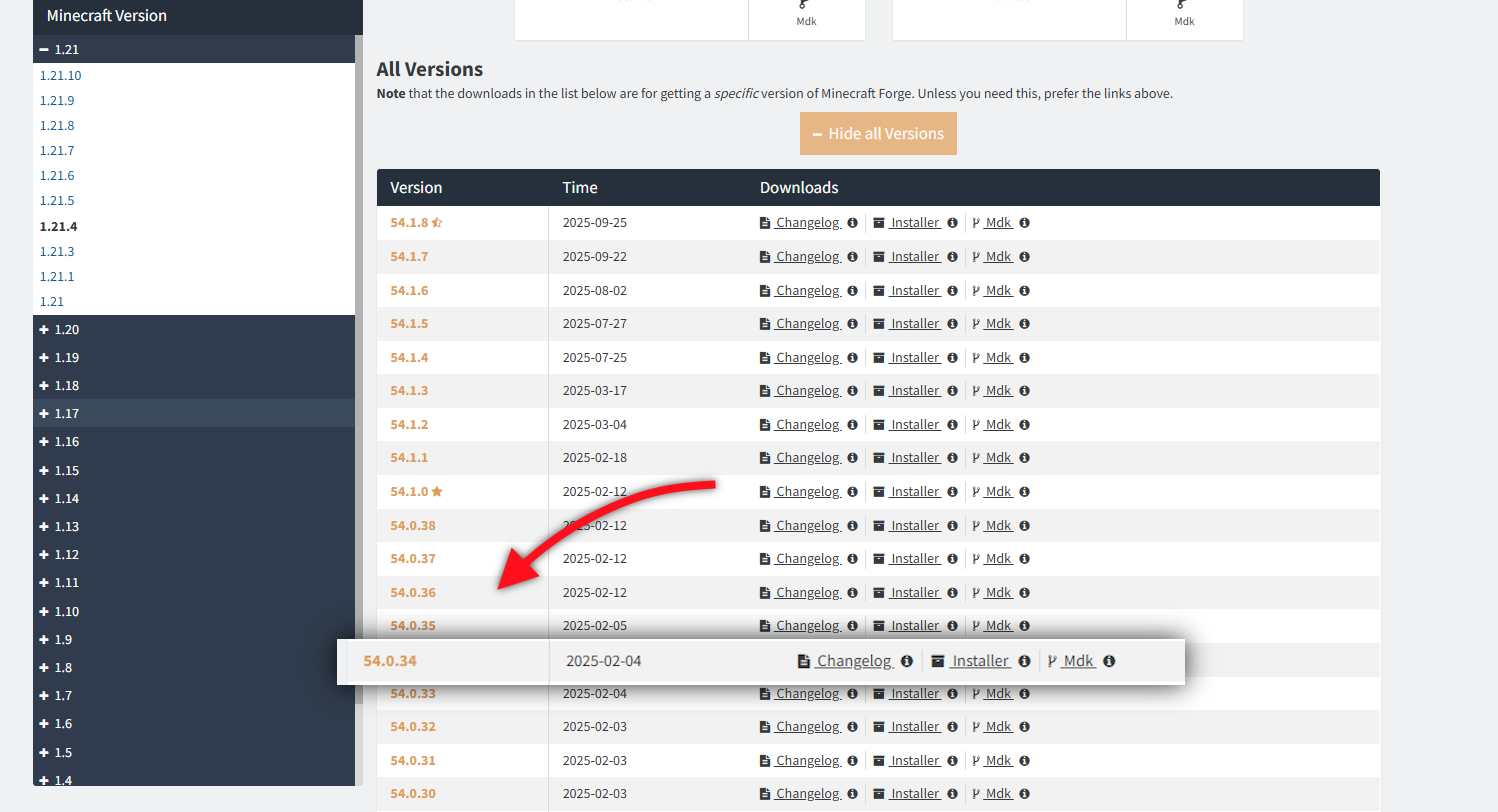Click info icon beside 54.0.38 Installer
This screenshot has height=812, width=1498.
pyautogui.click(x=952, y=526)
